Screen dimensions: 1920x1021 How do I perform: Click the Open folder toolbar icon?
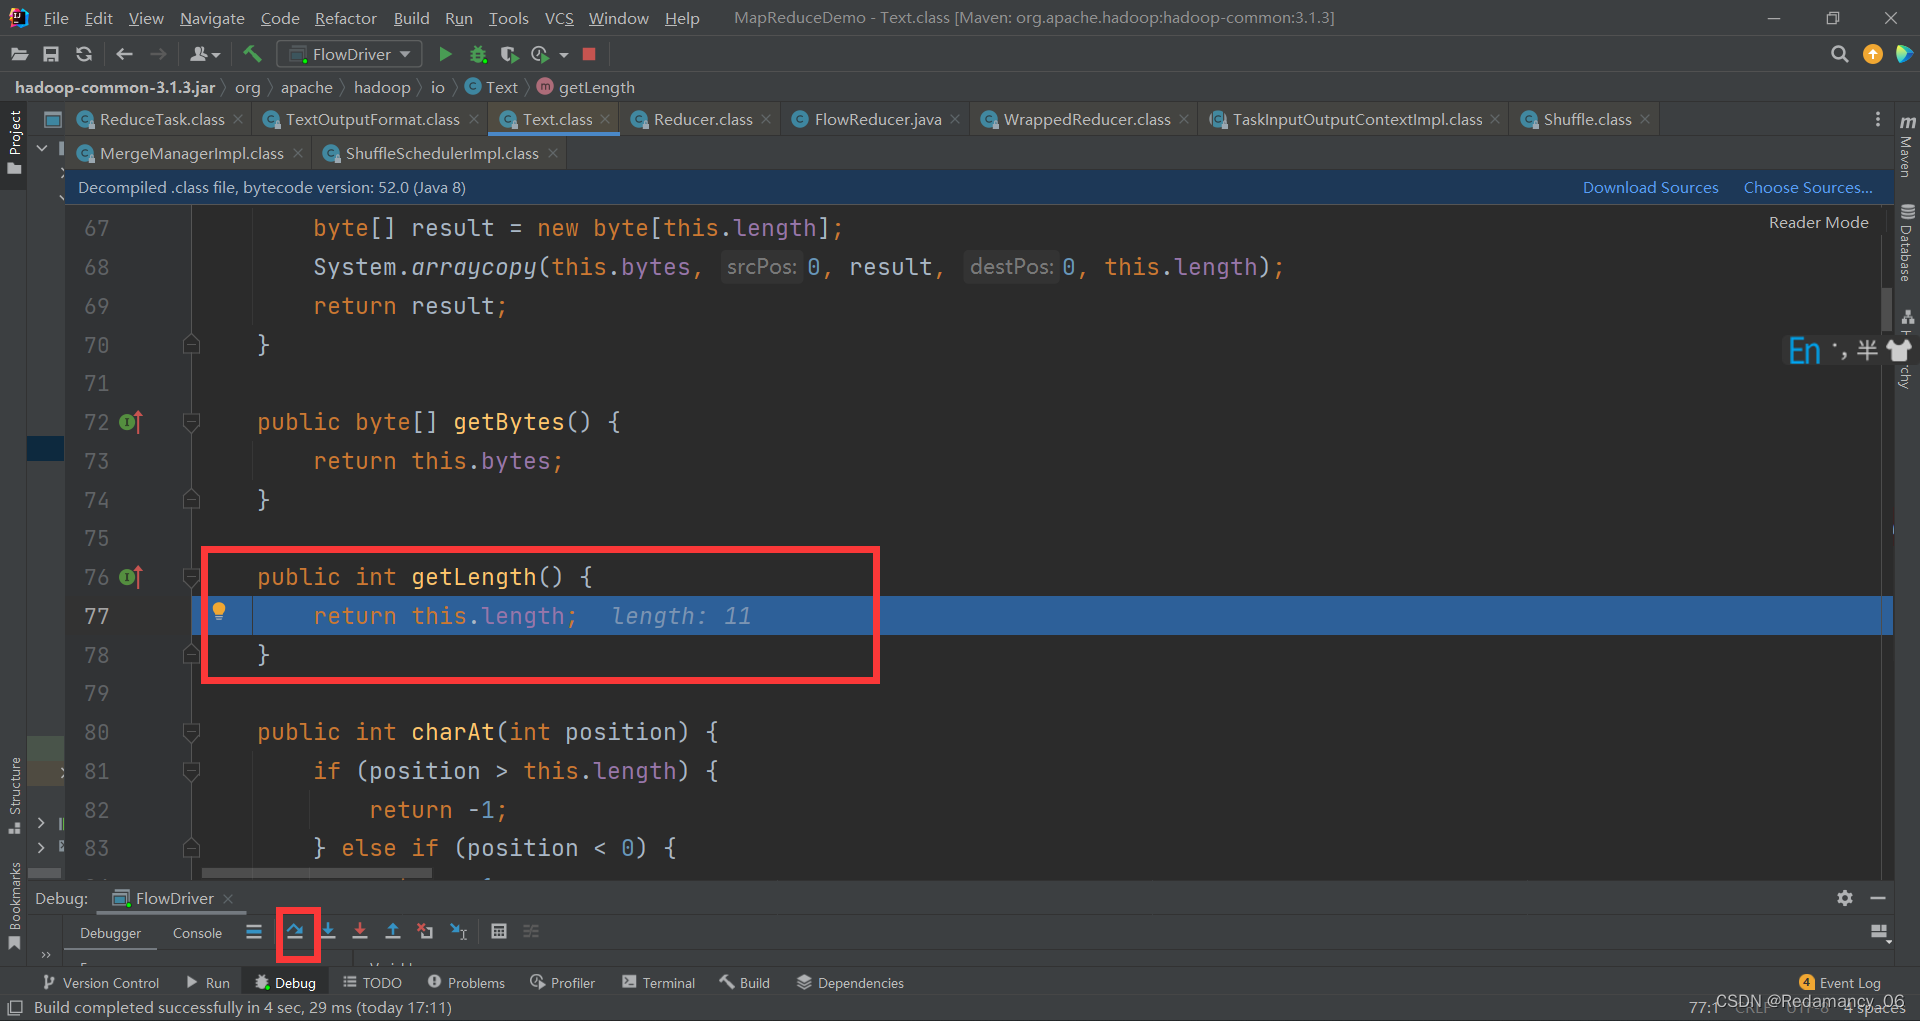point(19,54)
